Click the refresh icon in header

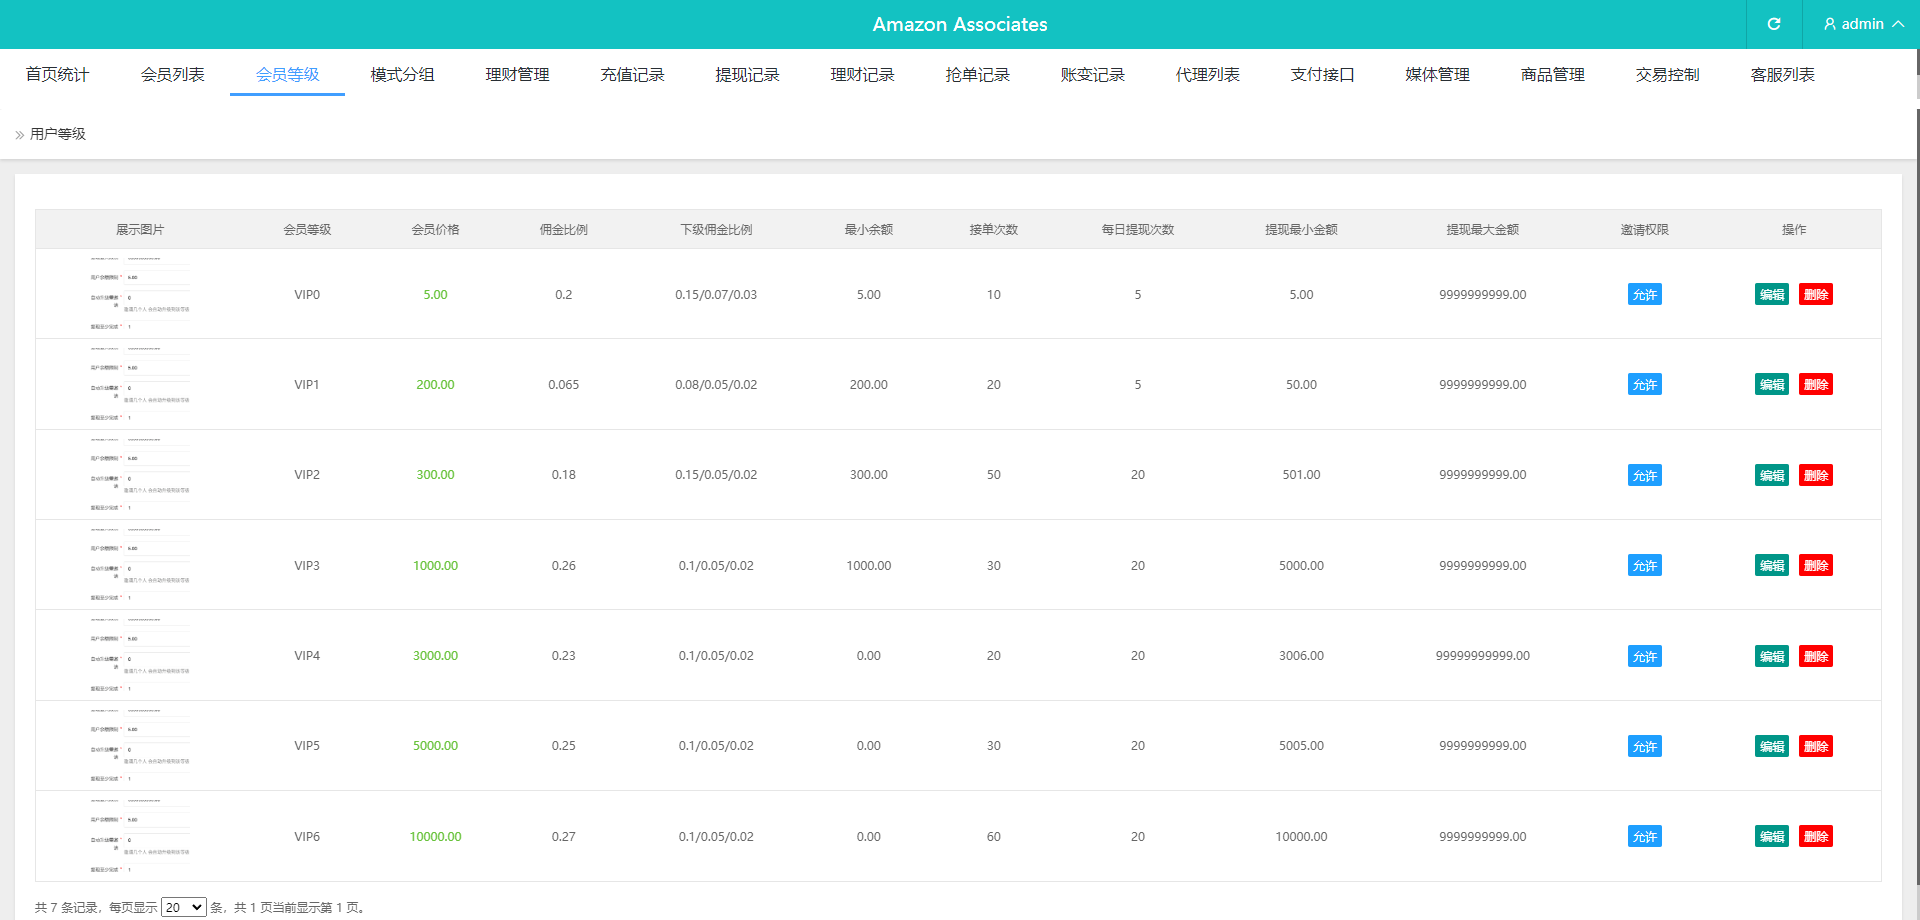click(1773, 24)
